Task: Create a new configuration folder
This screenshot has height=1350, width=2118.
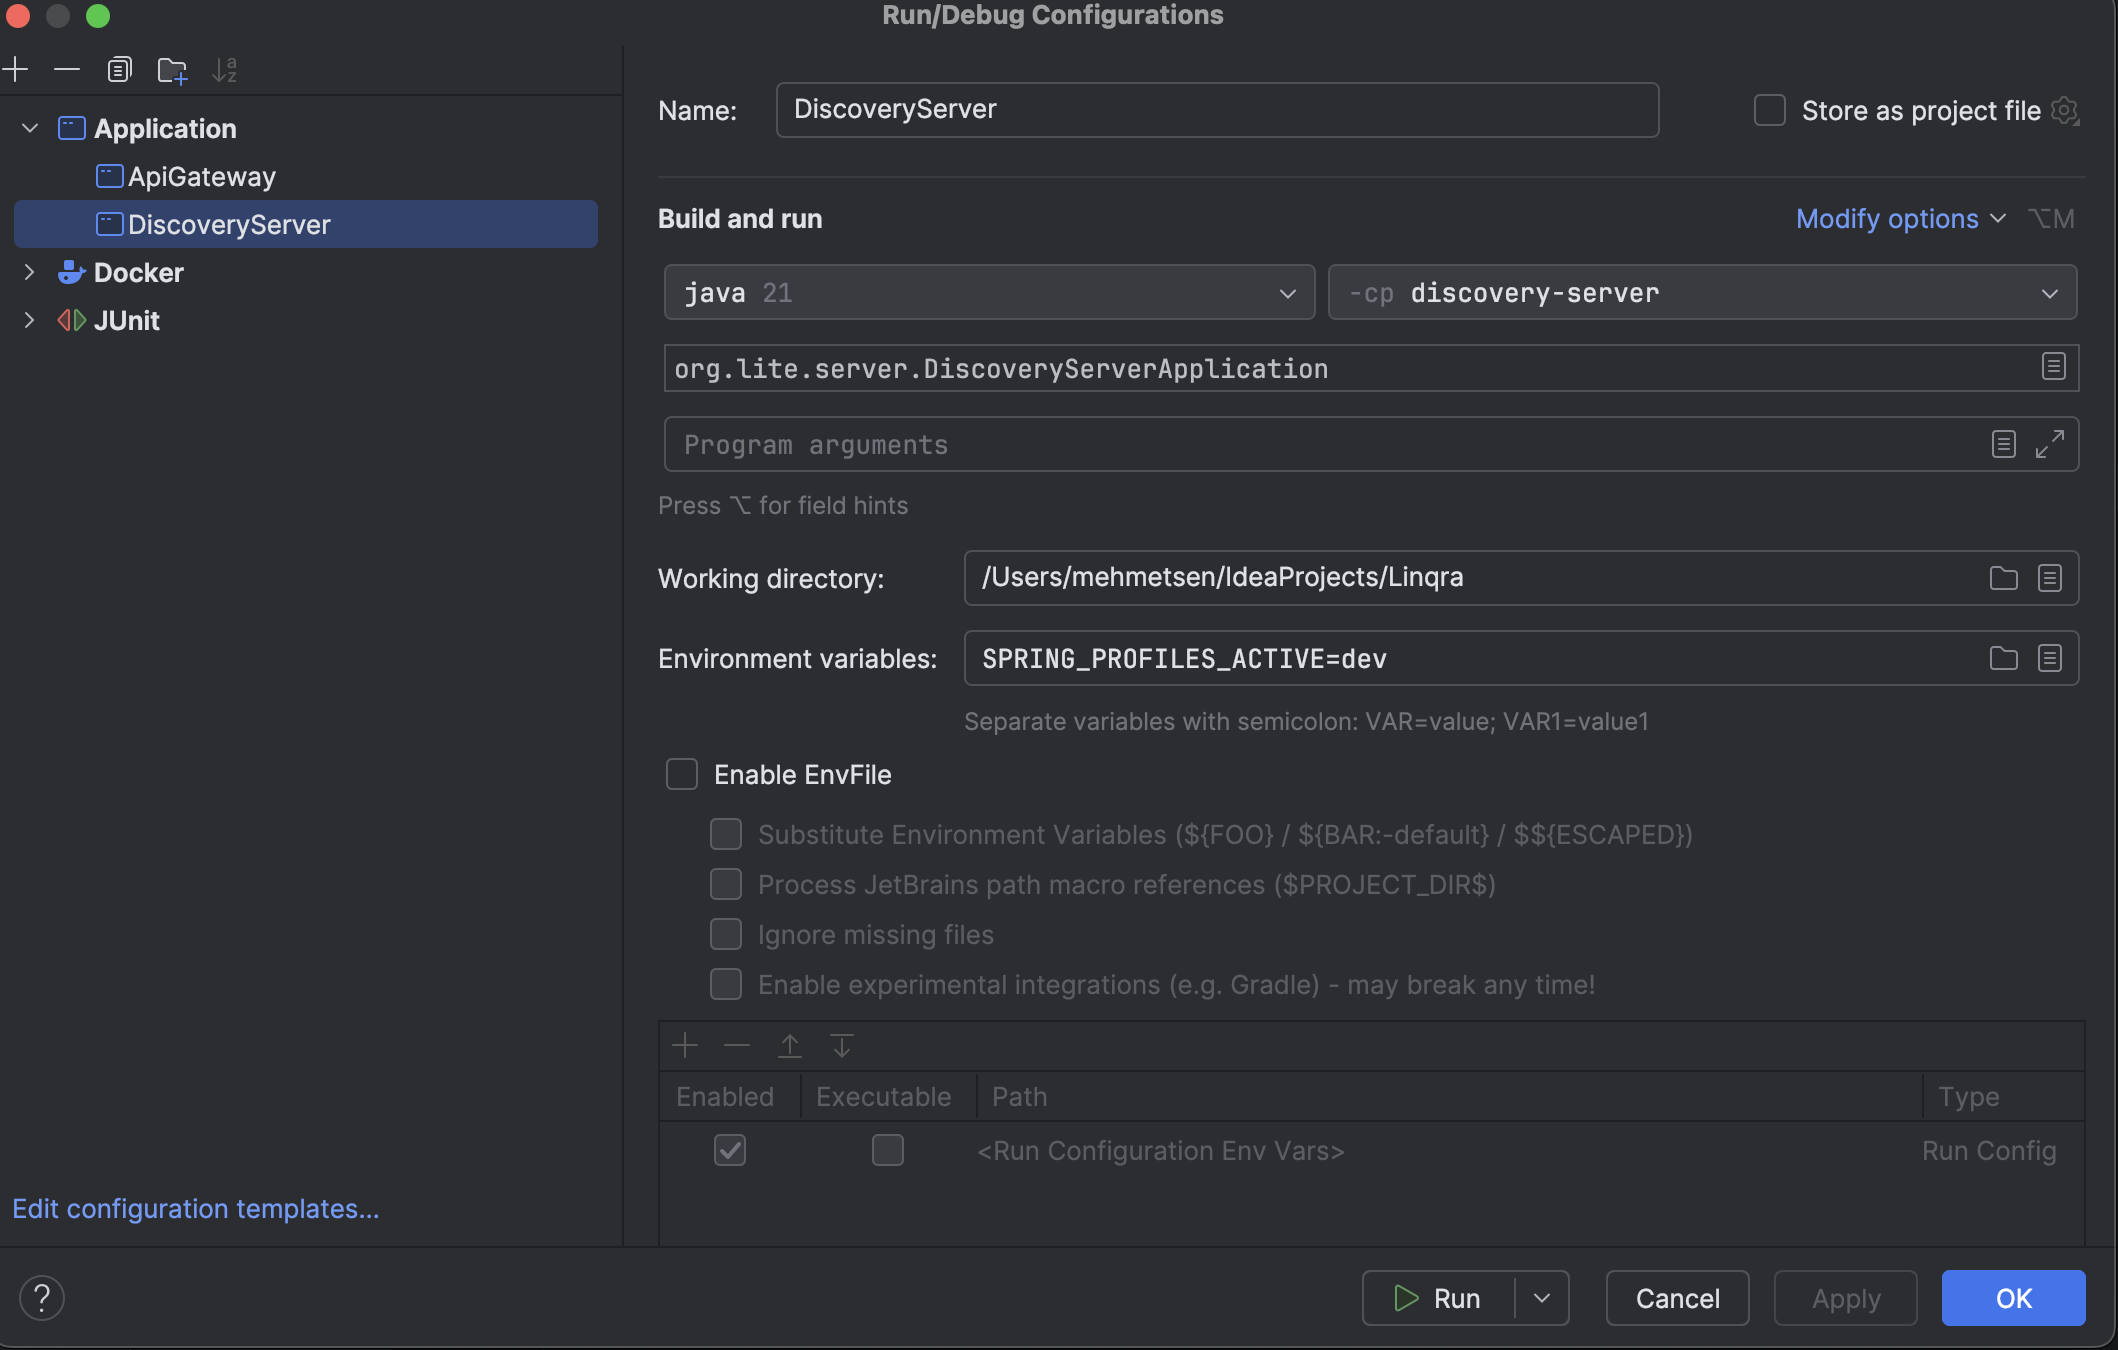Action: (x=172, y=70)
